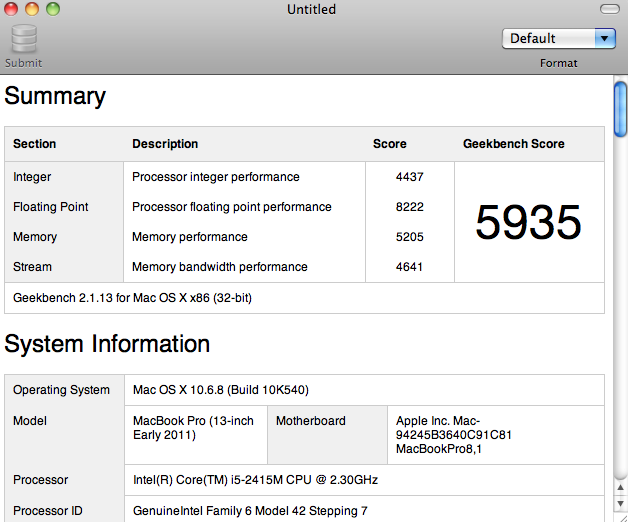Click MacBook Pro 13-inch Early 2011 value
The width and height of the screenshot is (628, 522).
(x=193, y=428)
